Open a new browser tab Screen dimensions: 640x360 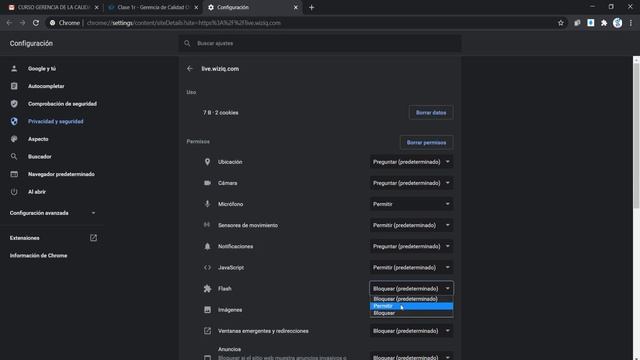click(311, 7)
